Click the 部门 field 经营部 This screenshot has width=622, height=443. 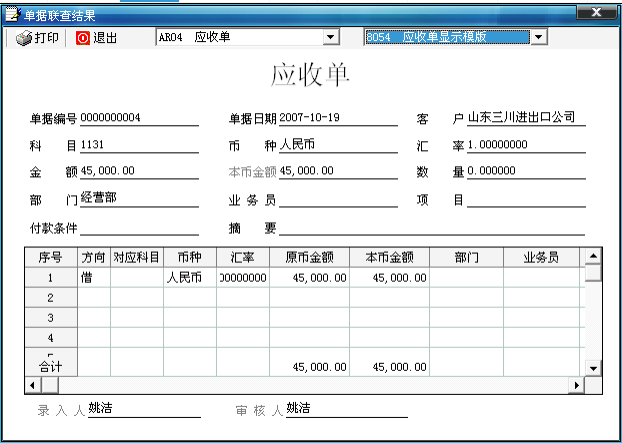(139, 199)
